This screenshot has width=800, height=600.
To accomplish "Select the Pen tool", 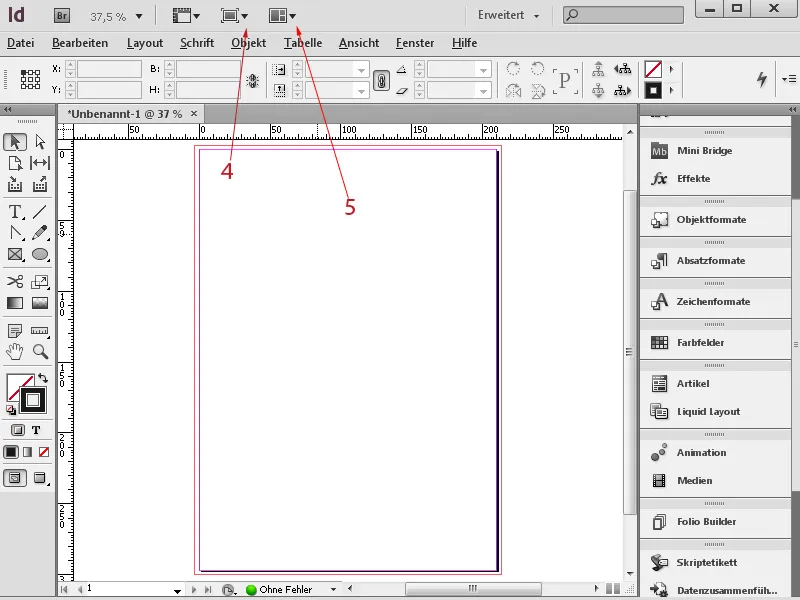I will click(14, 233).
